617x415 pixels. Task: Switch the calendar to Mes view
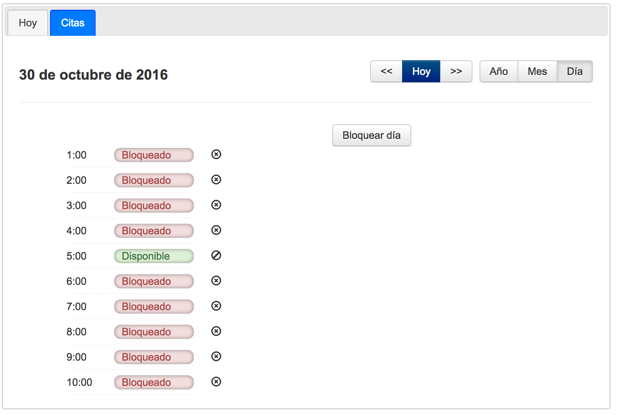537,71
